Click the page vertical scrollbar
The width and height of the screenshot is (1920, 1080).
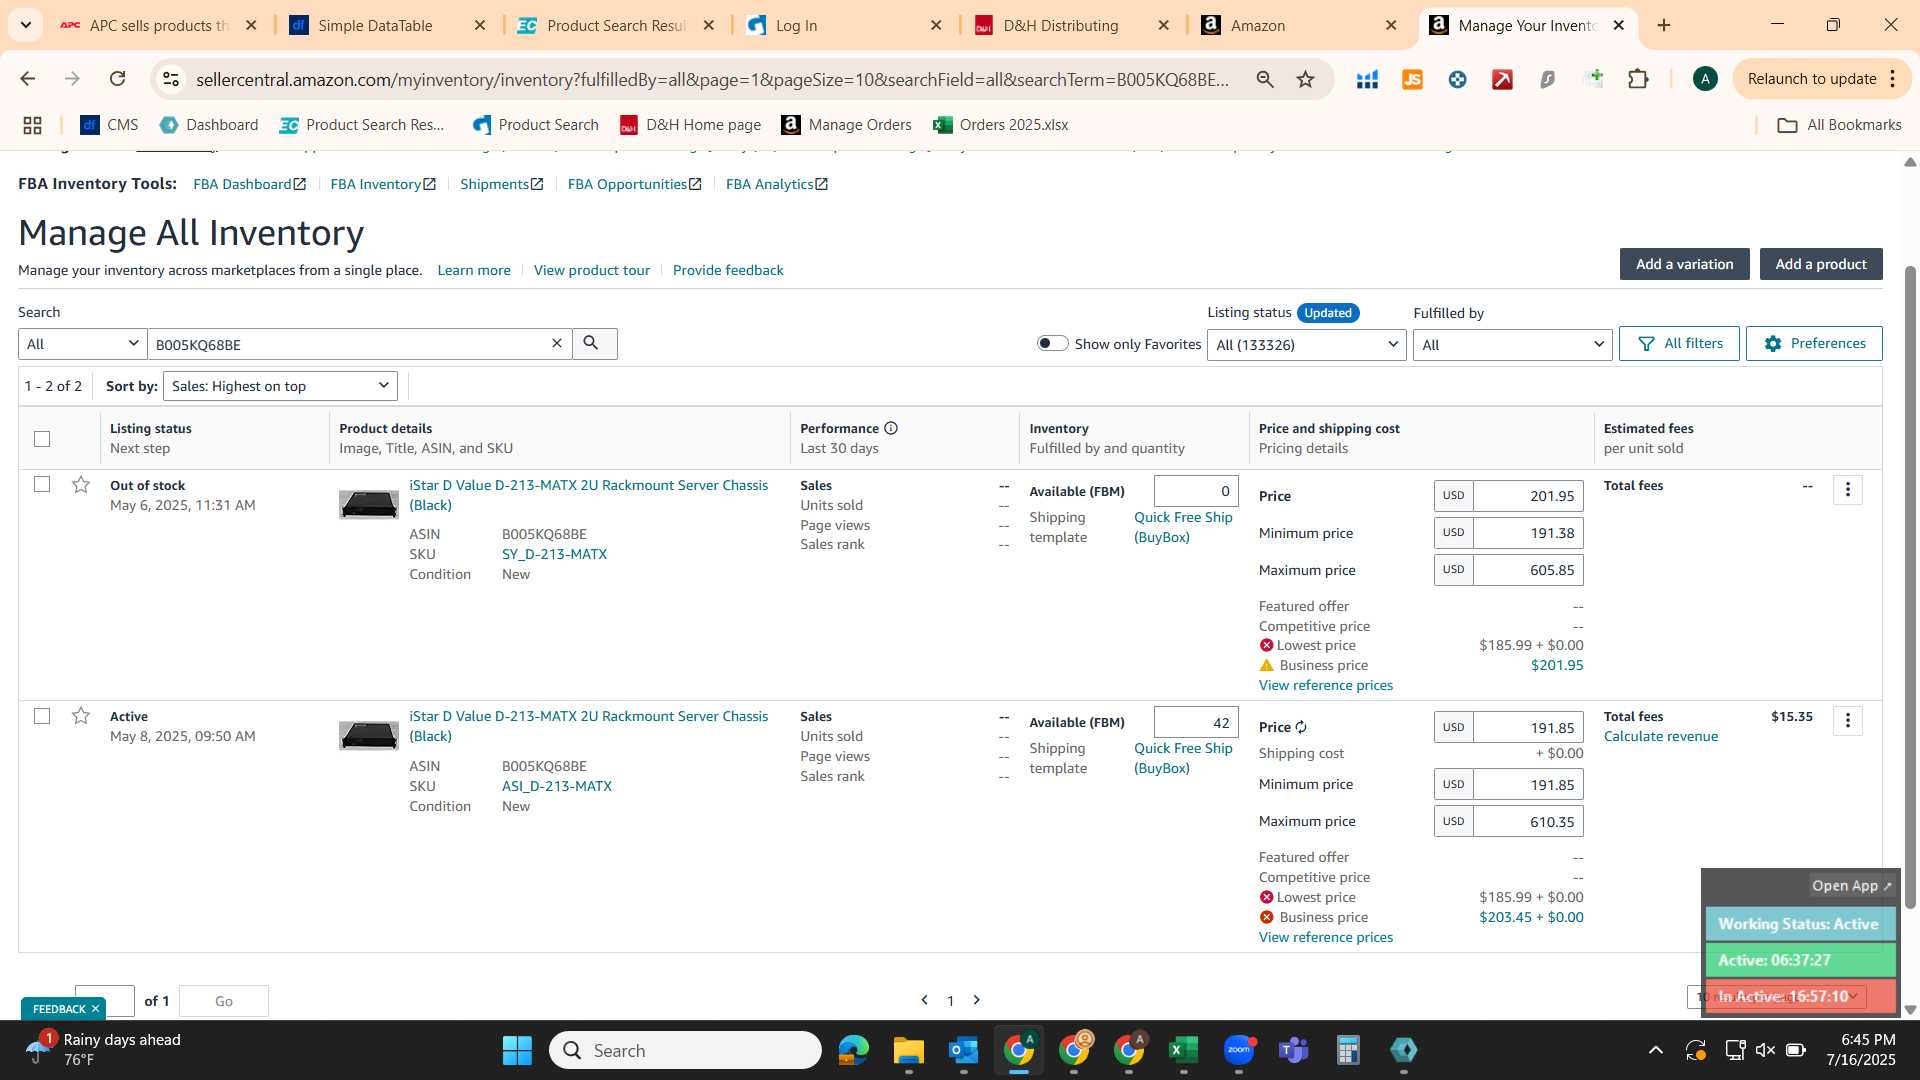point(1910,586)
